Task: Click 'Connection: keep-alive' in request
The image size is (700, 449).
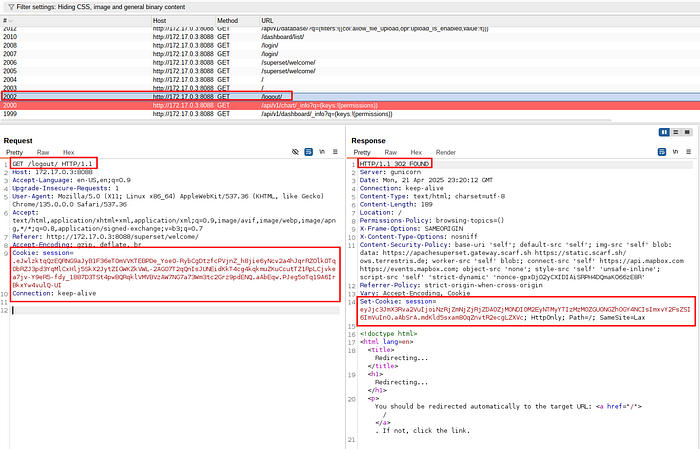Action: click(x=54, y=293)
